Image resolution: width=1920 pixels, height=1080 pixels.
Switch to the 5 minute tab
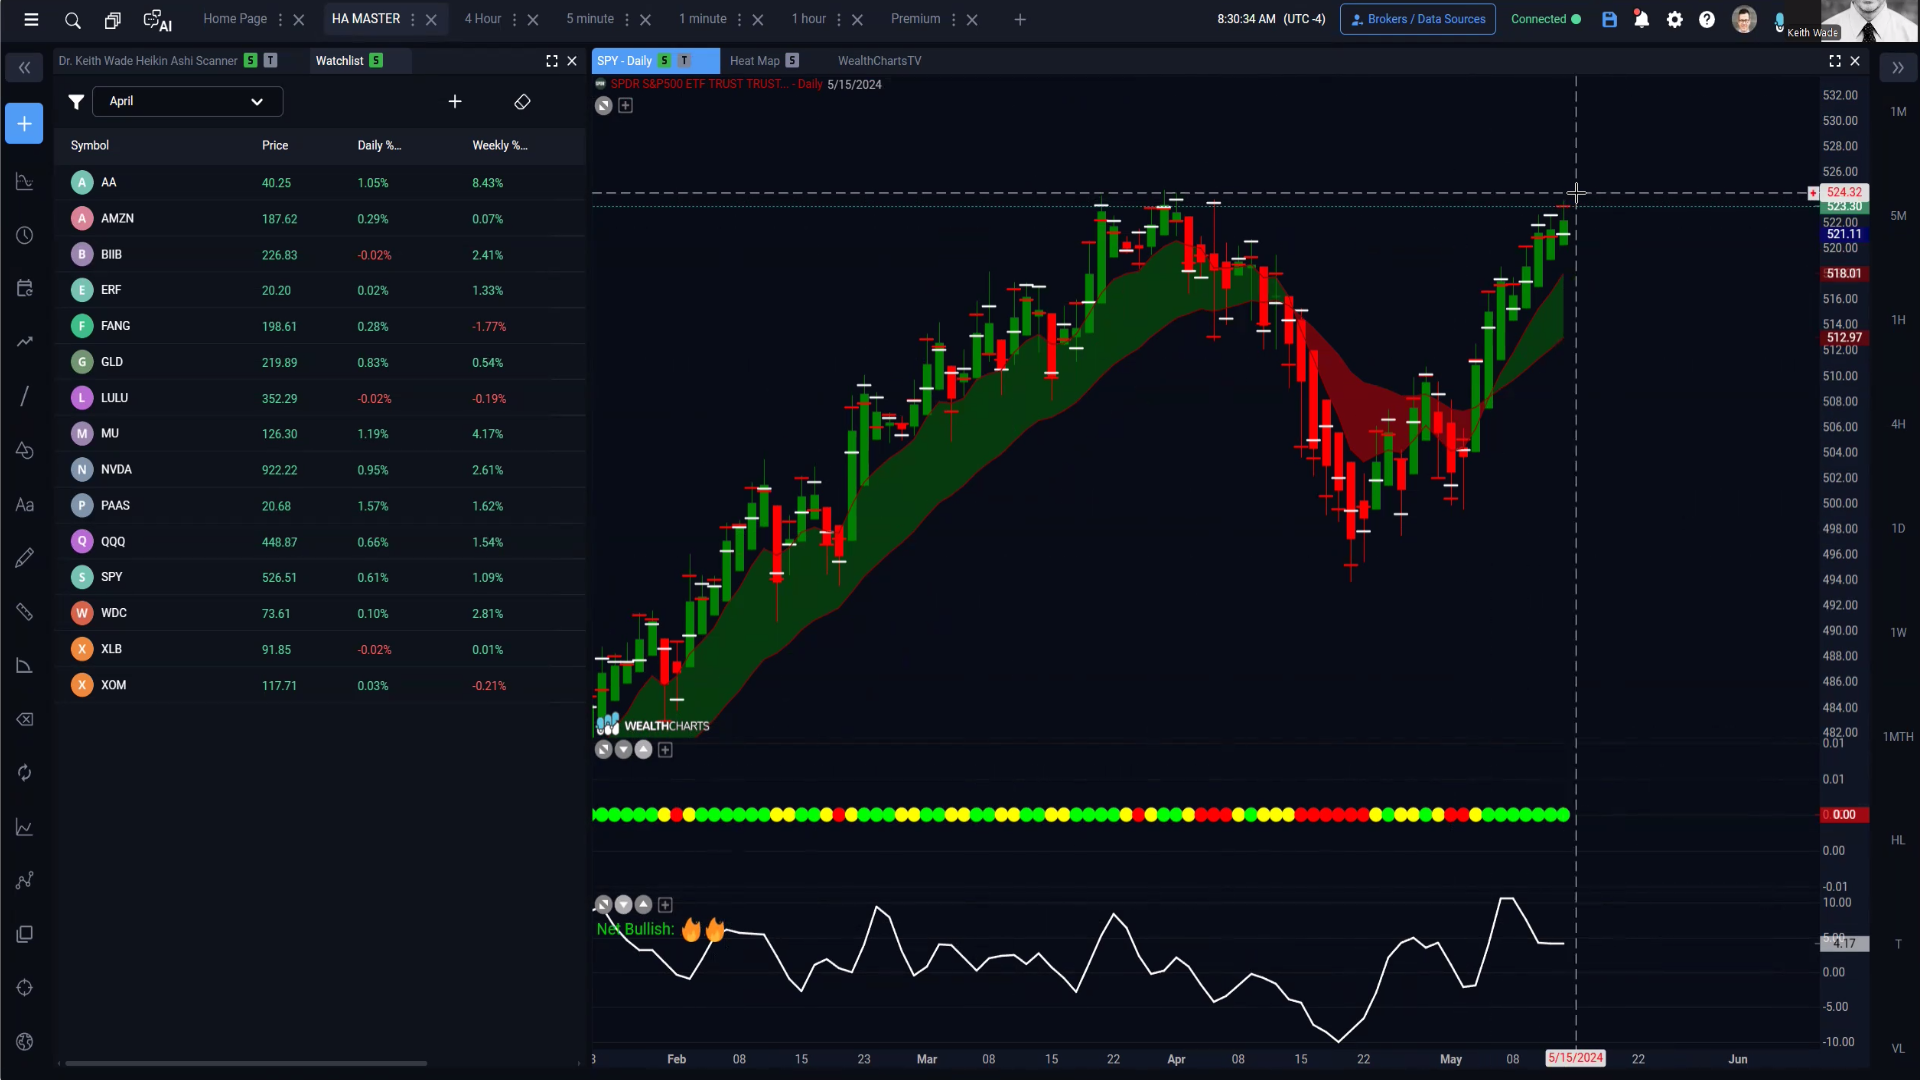590,19
